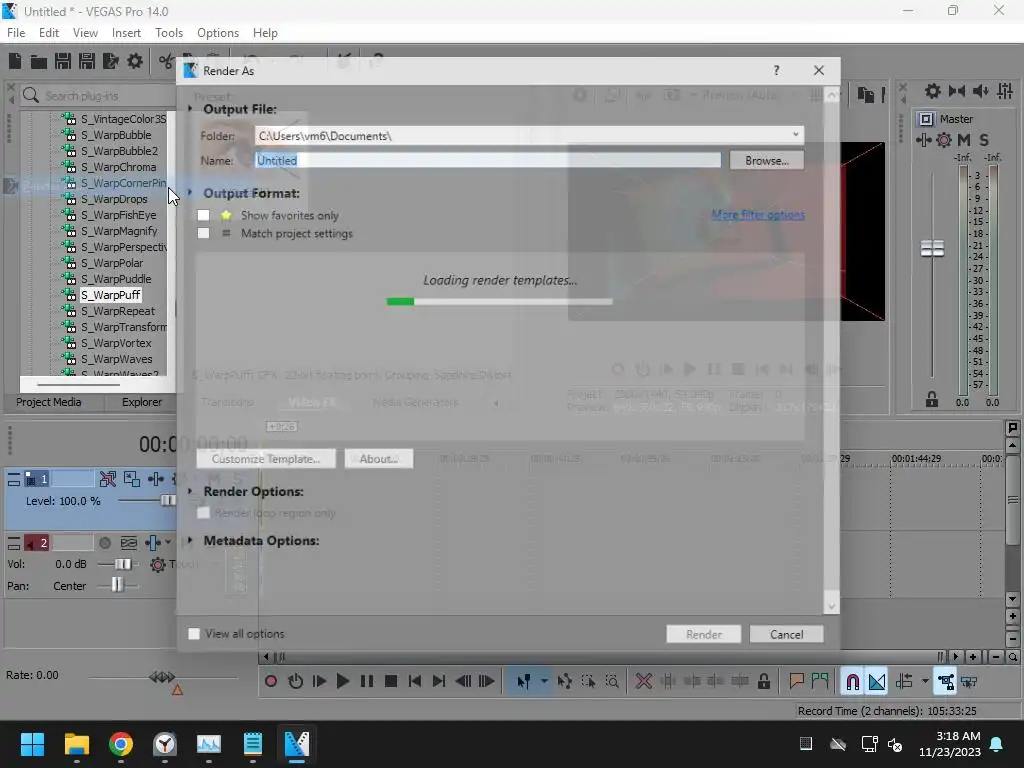Open Master bus FX gear icon
Image resolution: width=1024 pixels, height=768 pixels.
(x=944, y=140)
